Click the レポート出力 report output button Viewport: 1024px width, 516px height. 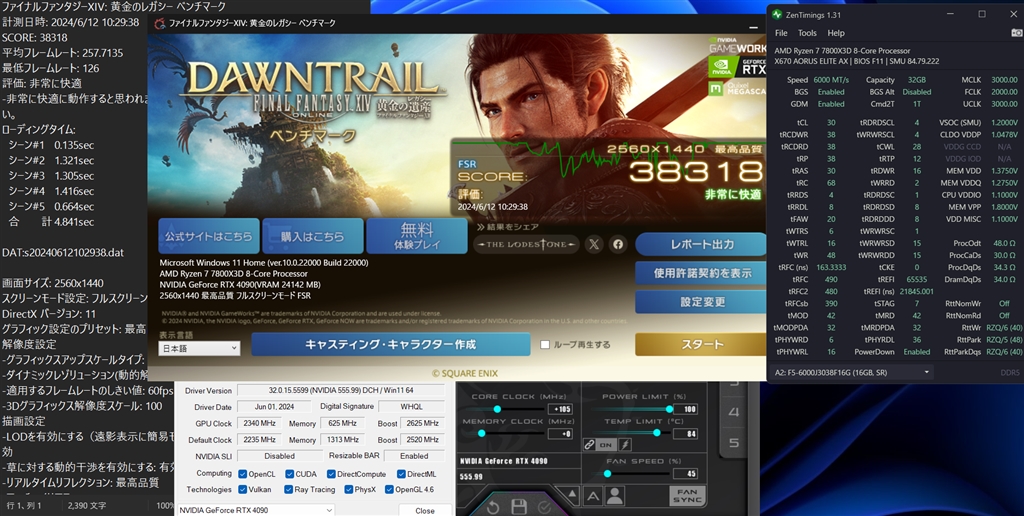(701, 244)
